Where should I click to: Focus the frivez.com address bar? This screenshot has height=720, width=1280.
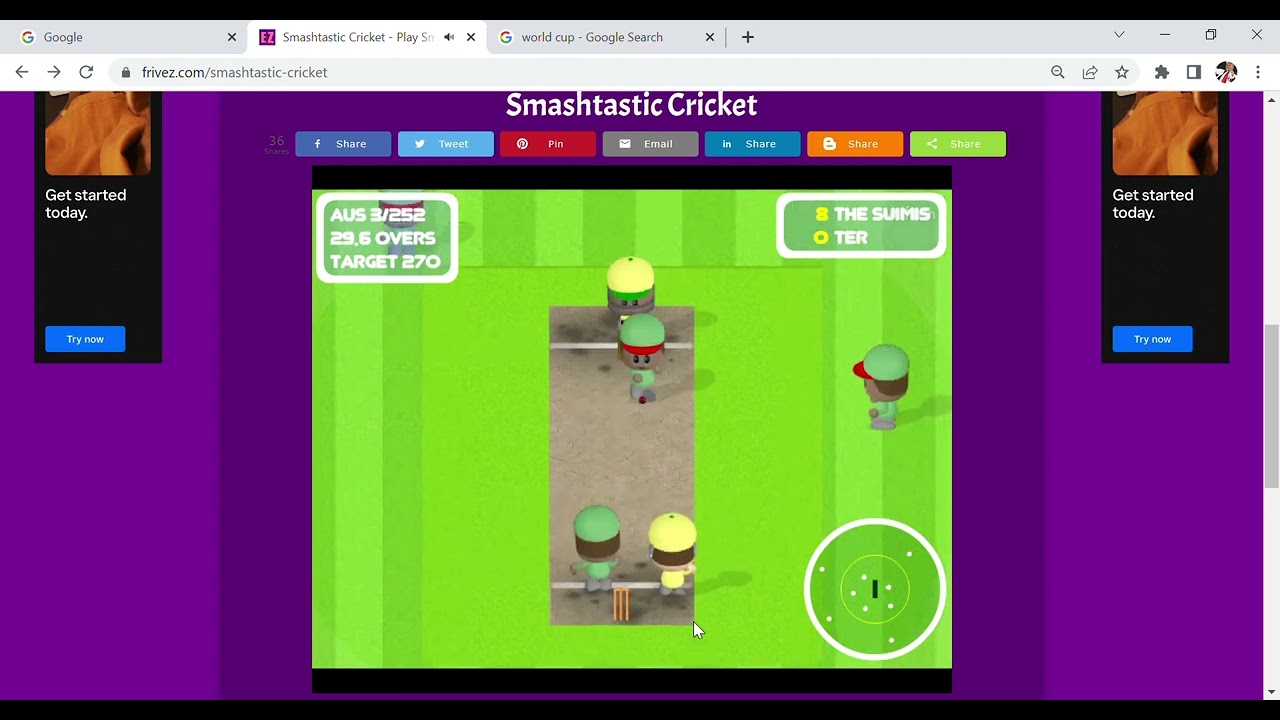coord(580,72)
